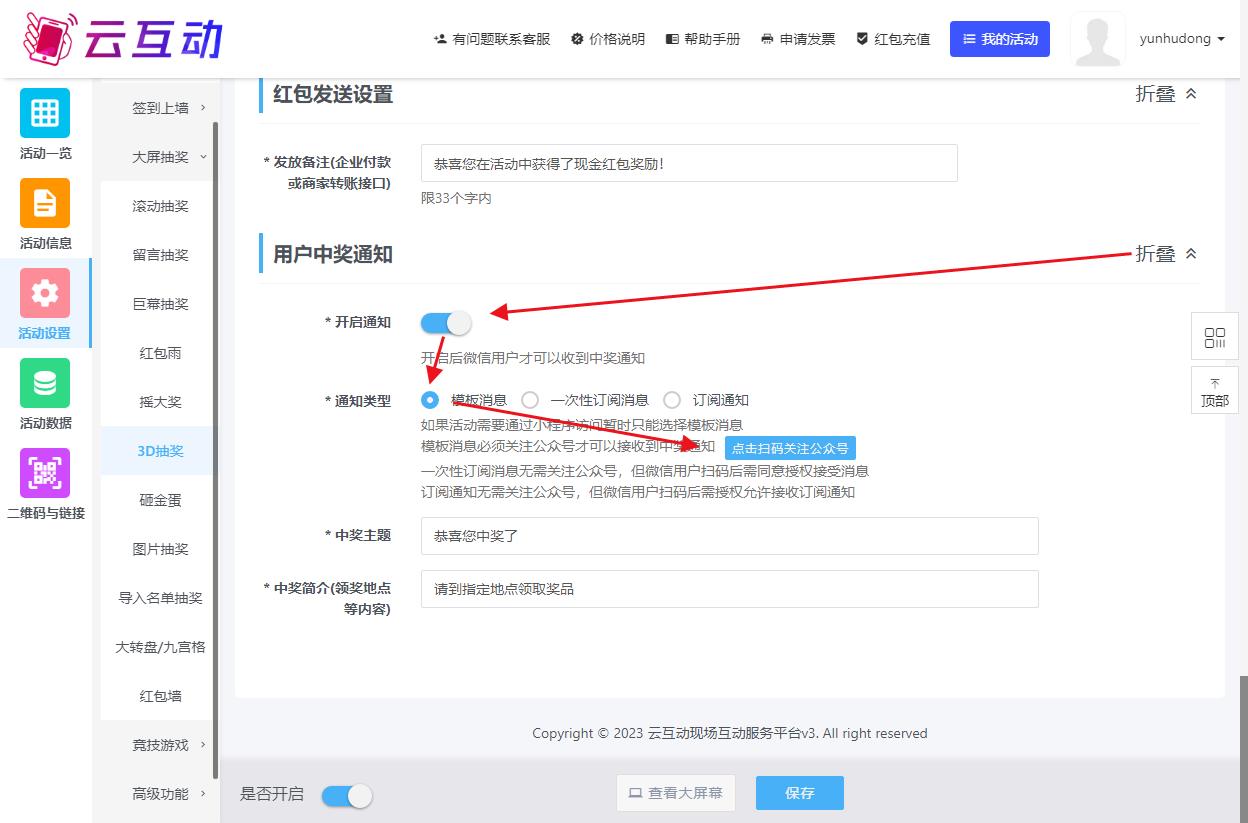Click the 保存 button
The image size is (1248, 823).
799,793
